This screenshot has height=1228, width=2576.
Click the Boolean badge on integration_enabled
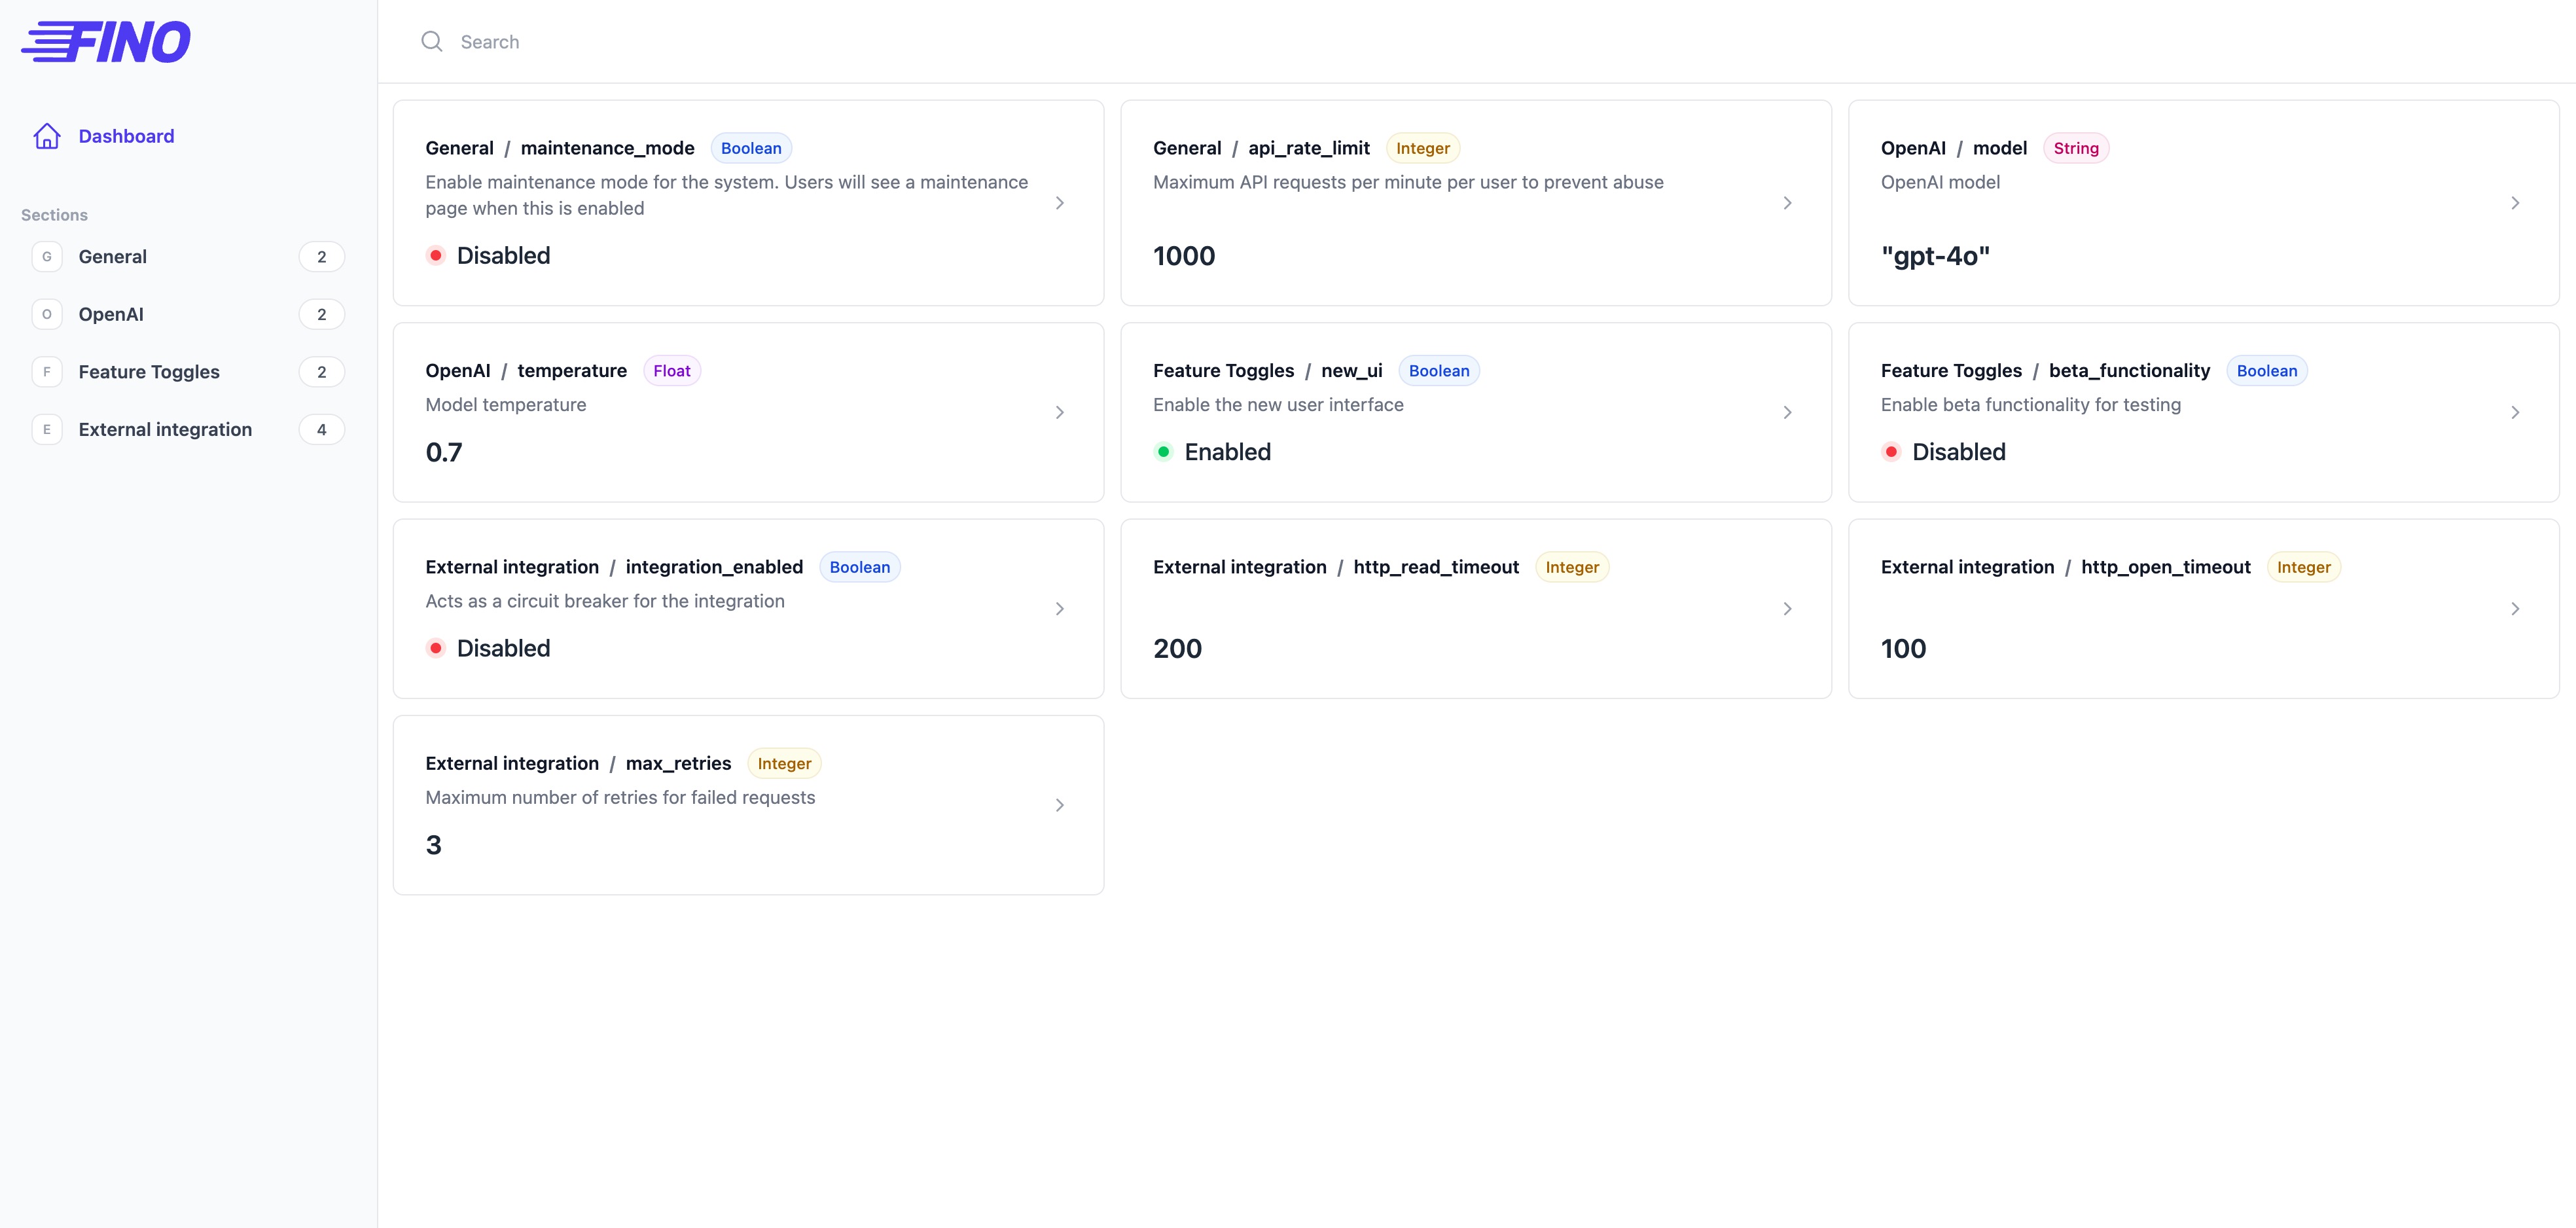pos(859,567)
